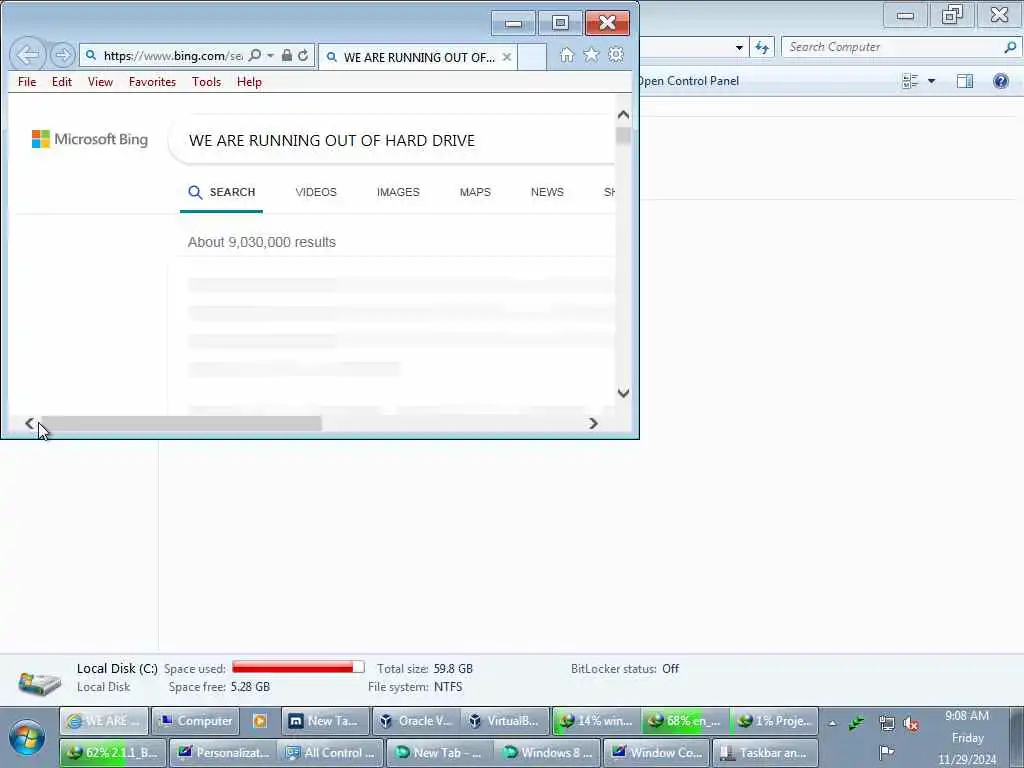
Task: Click the horizontal scrollbar thumb
Action: point(181,423)
